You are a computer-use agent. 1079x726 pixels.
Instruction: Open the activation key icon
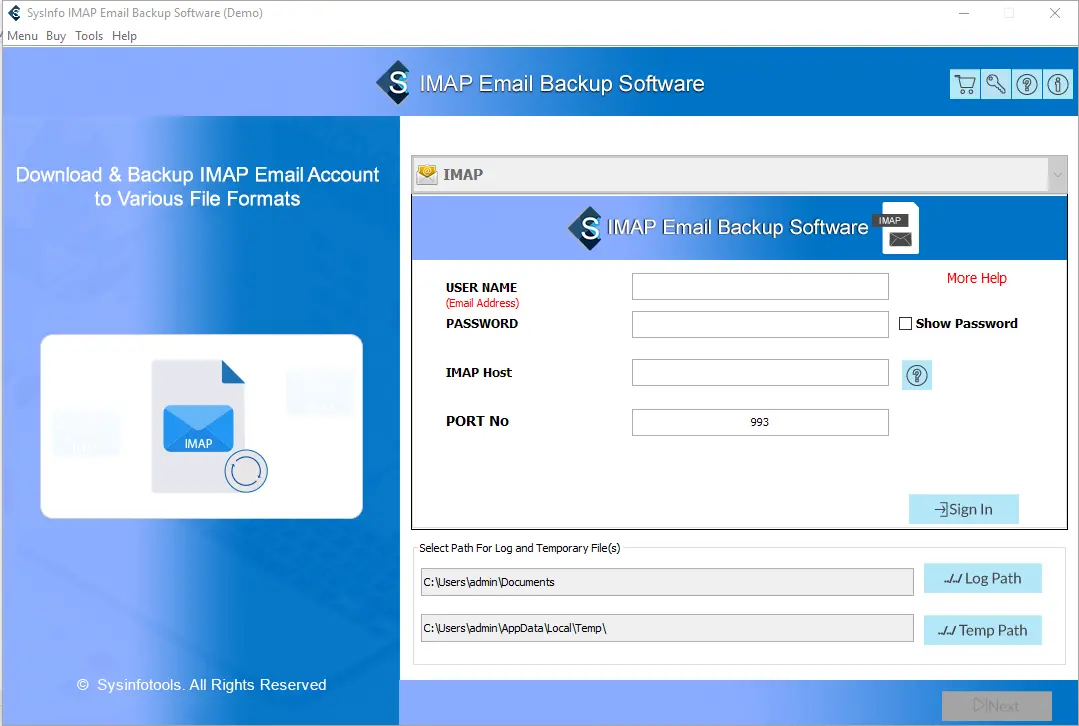(995, 84)
